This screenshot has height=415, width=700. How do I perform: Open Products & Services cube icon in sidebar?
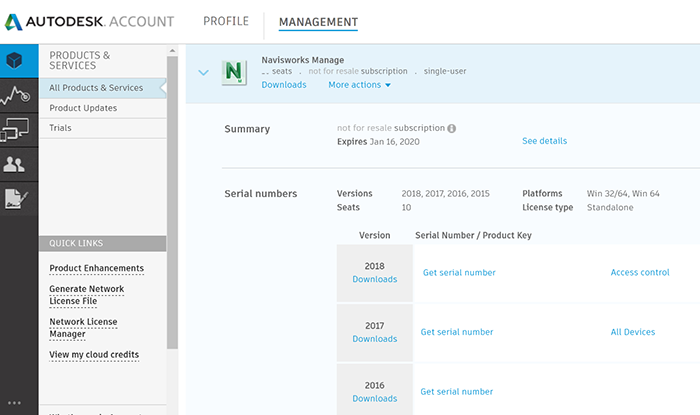click(14, 60)
